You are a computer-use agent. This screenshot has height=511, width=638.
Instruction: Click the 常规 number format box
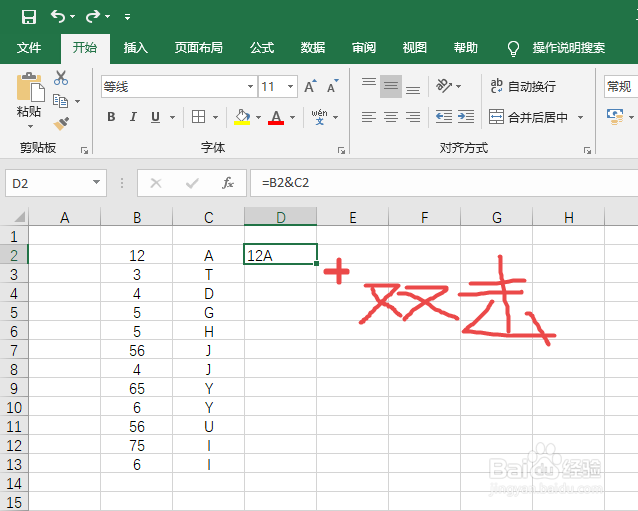(x=621, y=86)
